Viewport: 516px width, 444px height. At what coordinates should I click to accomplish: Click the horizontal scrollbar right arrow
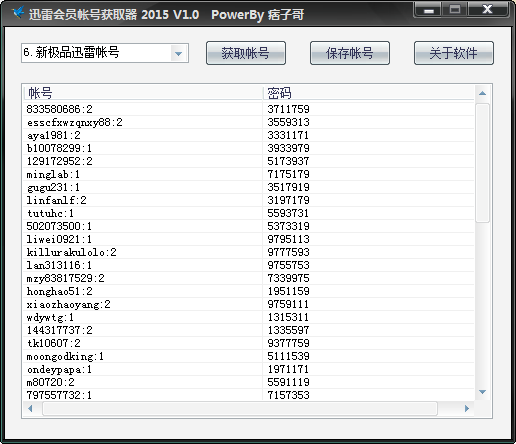[467, 408]
